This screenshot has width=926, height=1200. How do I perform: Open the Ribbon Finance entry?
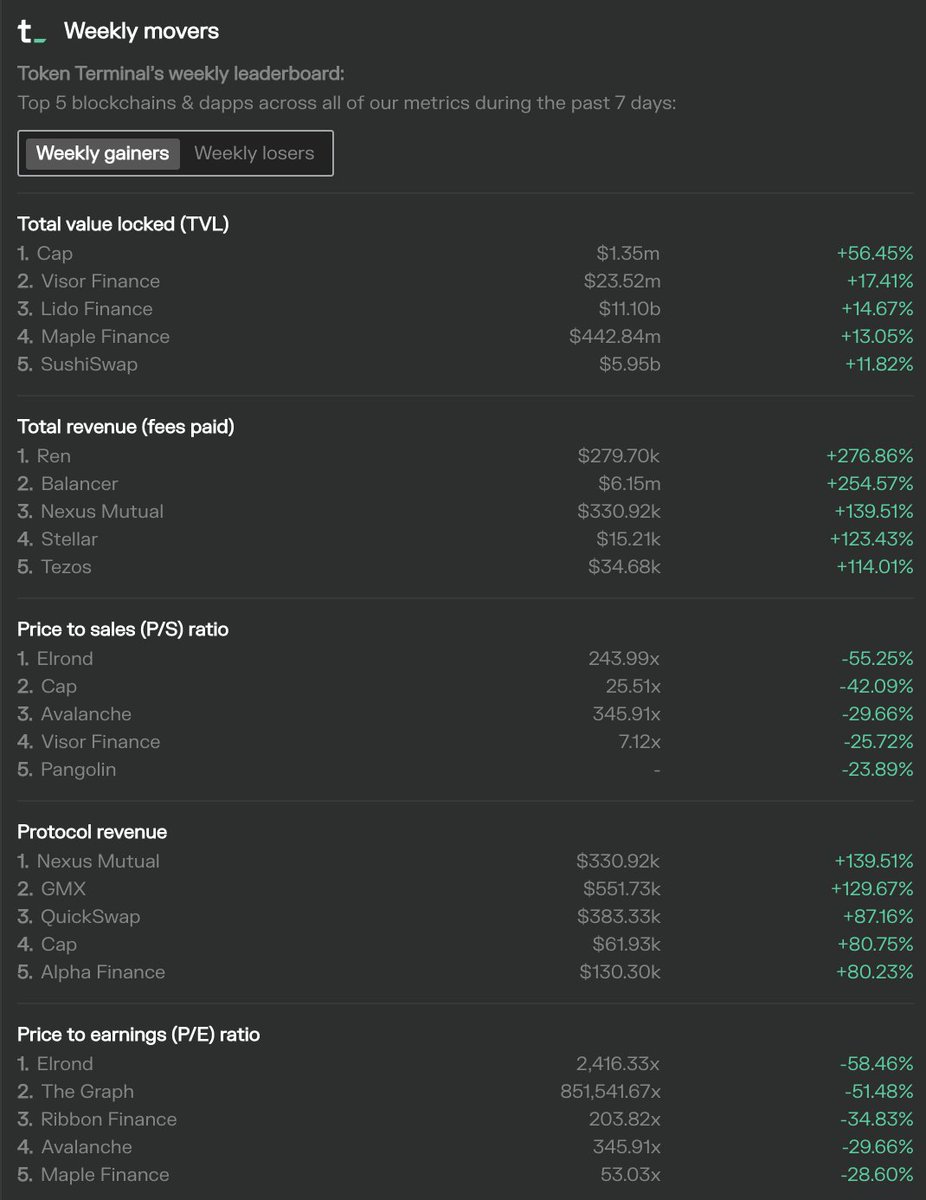click(108, 1119)
